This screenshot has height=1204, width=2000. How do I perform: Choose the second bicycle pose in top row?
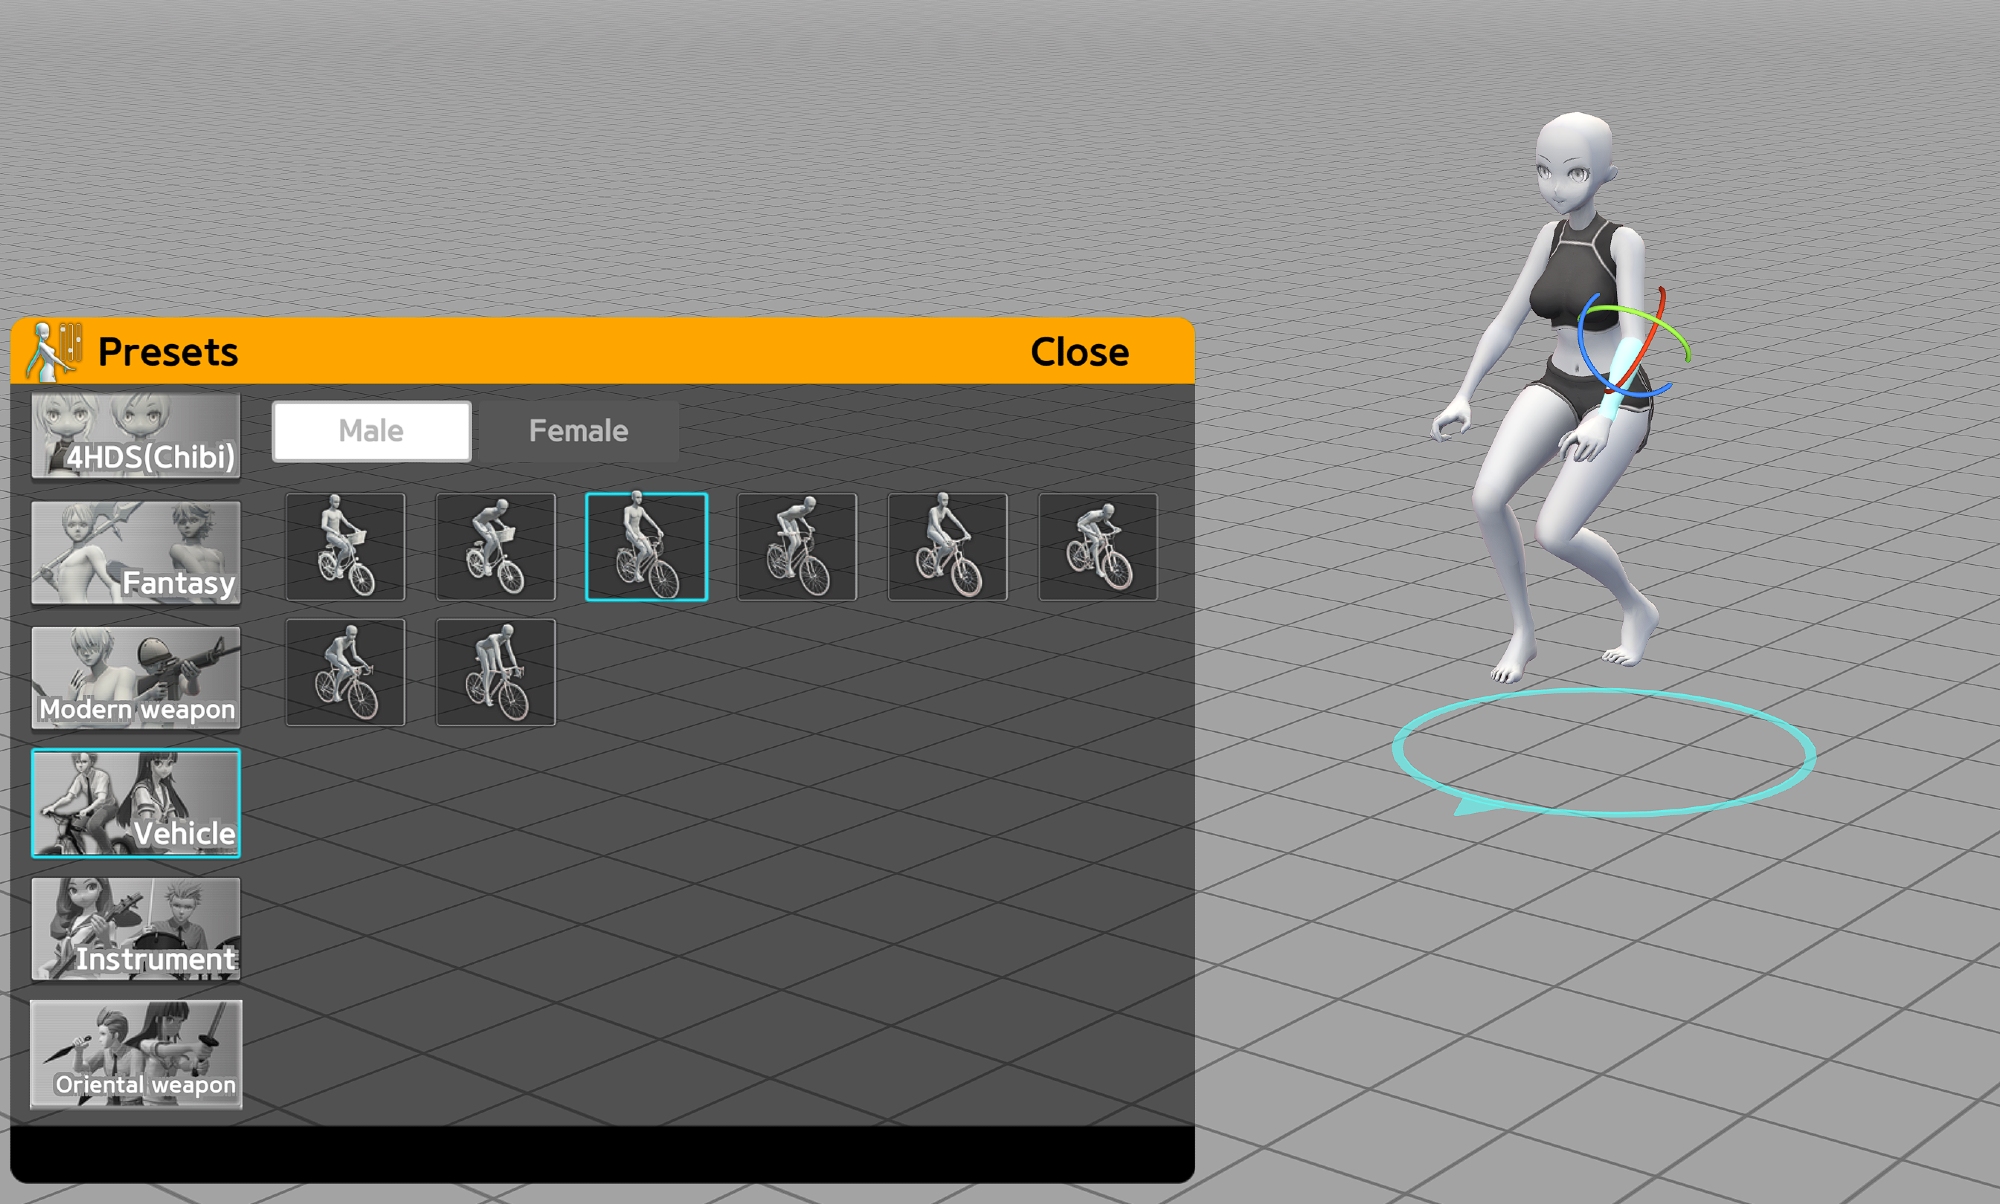[496, 547]
